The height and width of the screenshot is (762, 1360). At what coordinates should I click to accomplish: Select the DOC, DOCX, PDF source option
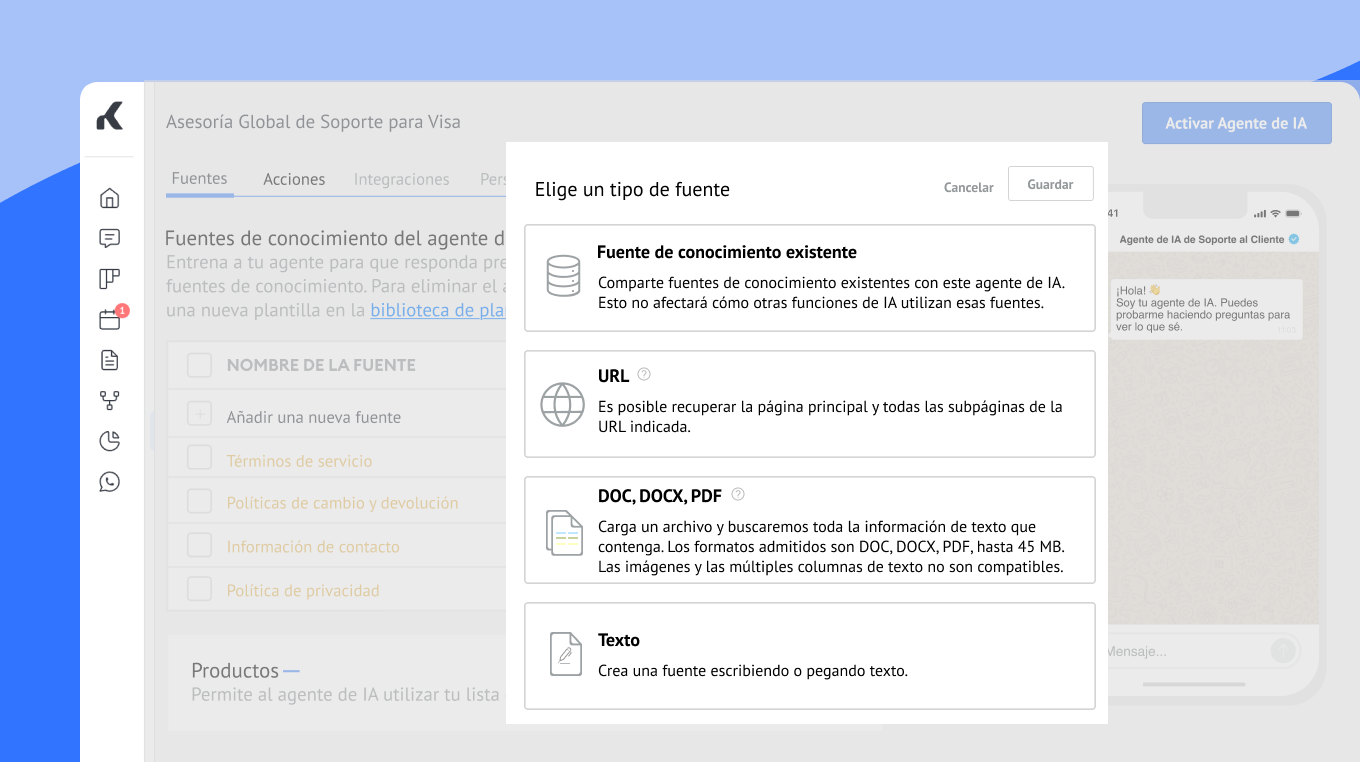(809, 530)
